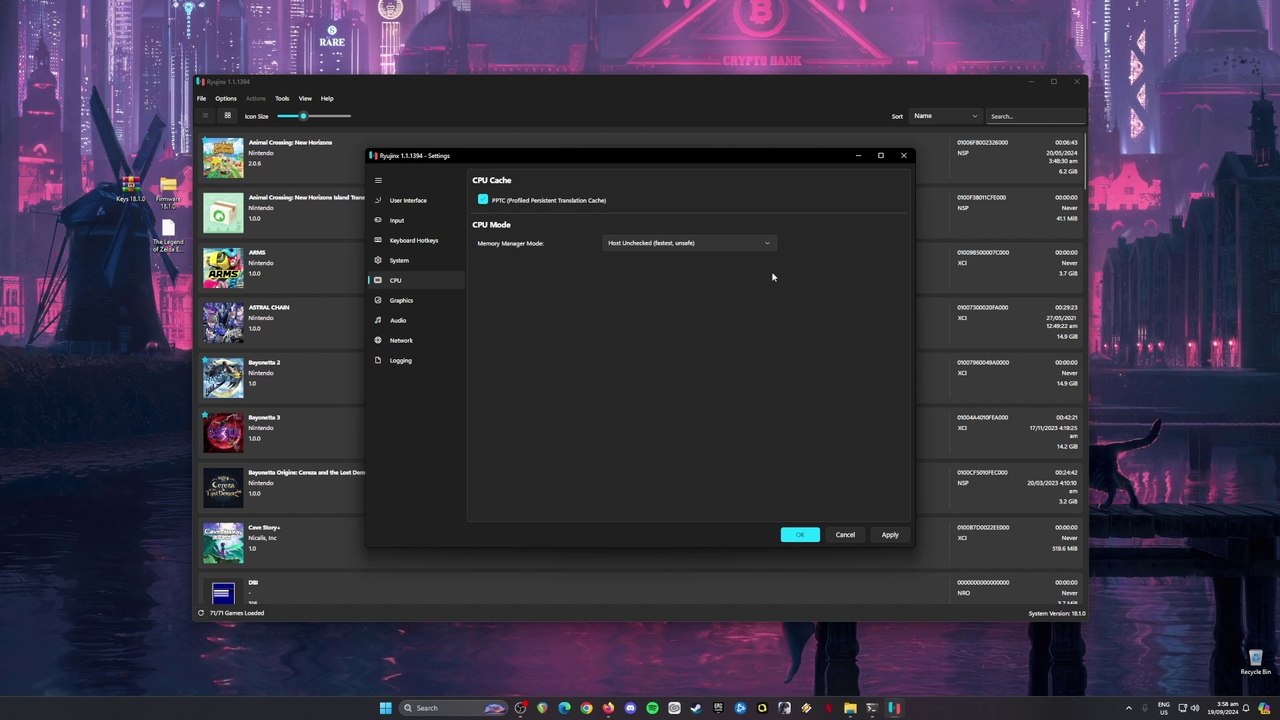The height and width of the screenshot is (720, 1280).
Task: Open the Sort by Name dropdown
Action: click(x=944, y=116)
